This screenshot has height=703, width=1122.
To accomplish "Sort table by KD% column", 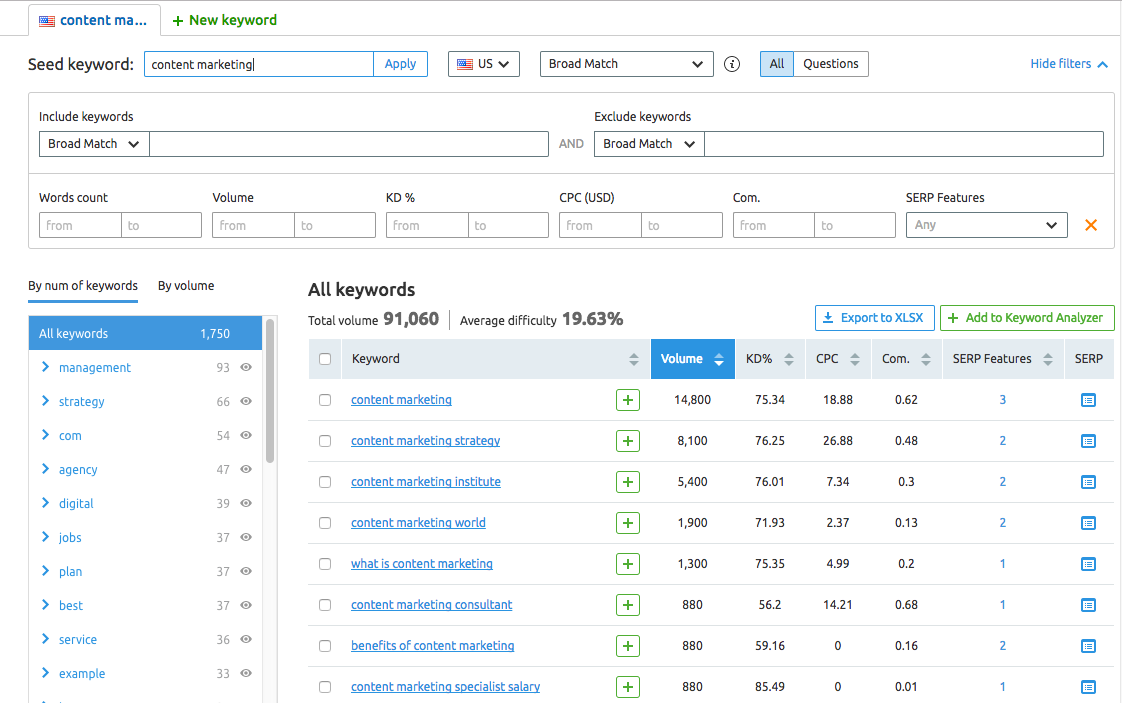I will [789, 359].
